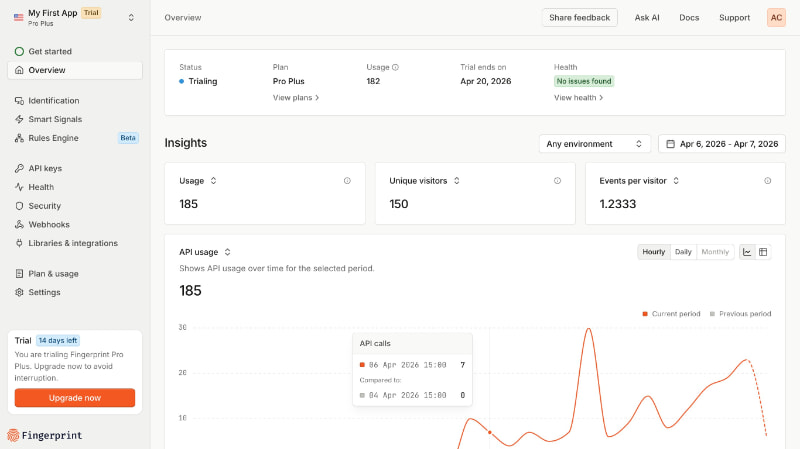Open the API usage chart selector
The width and height of the screenshot is (800, 449).
tap(205, 252)
